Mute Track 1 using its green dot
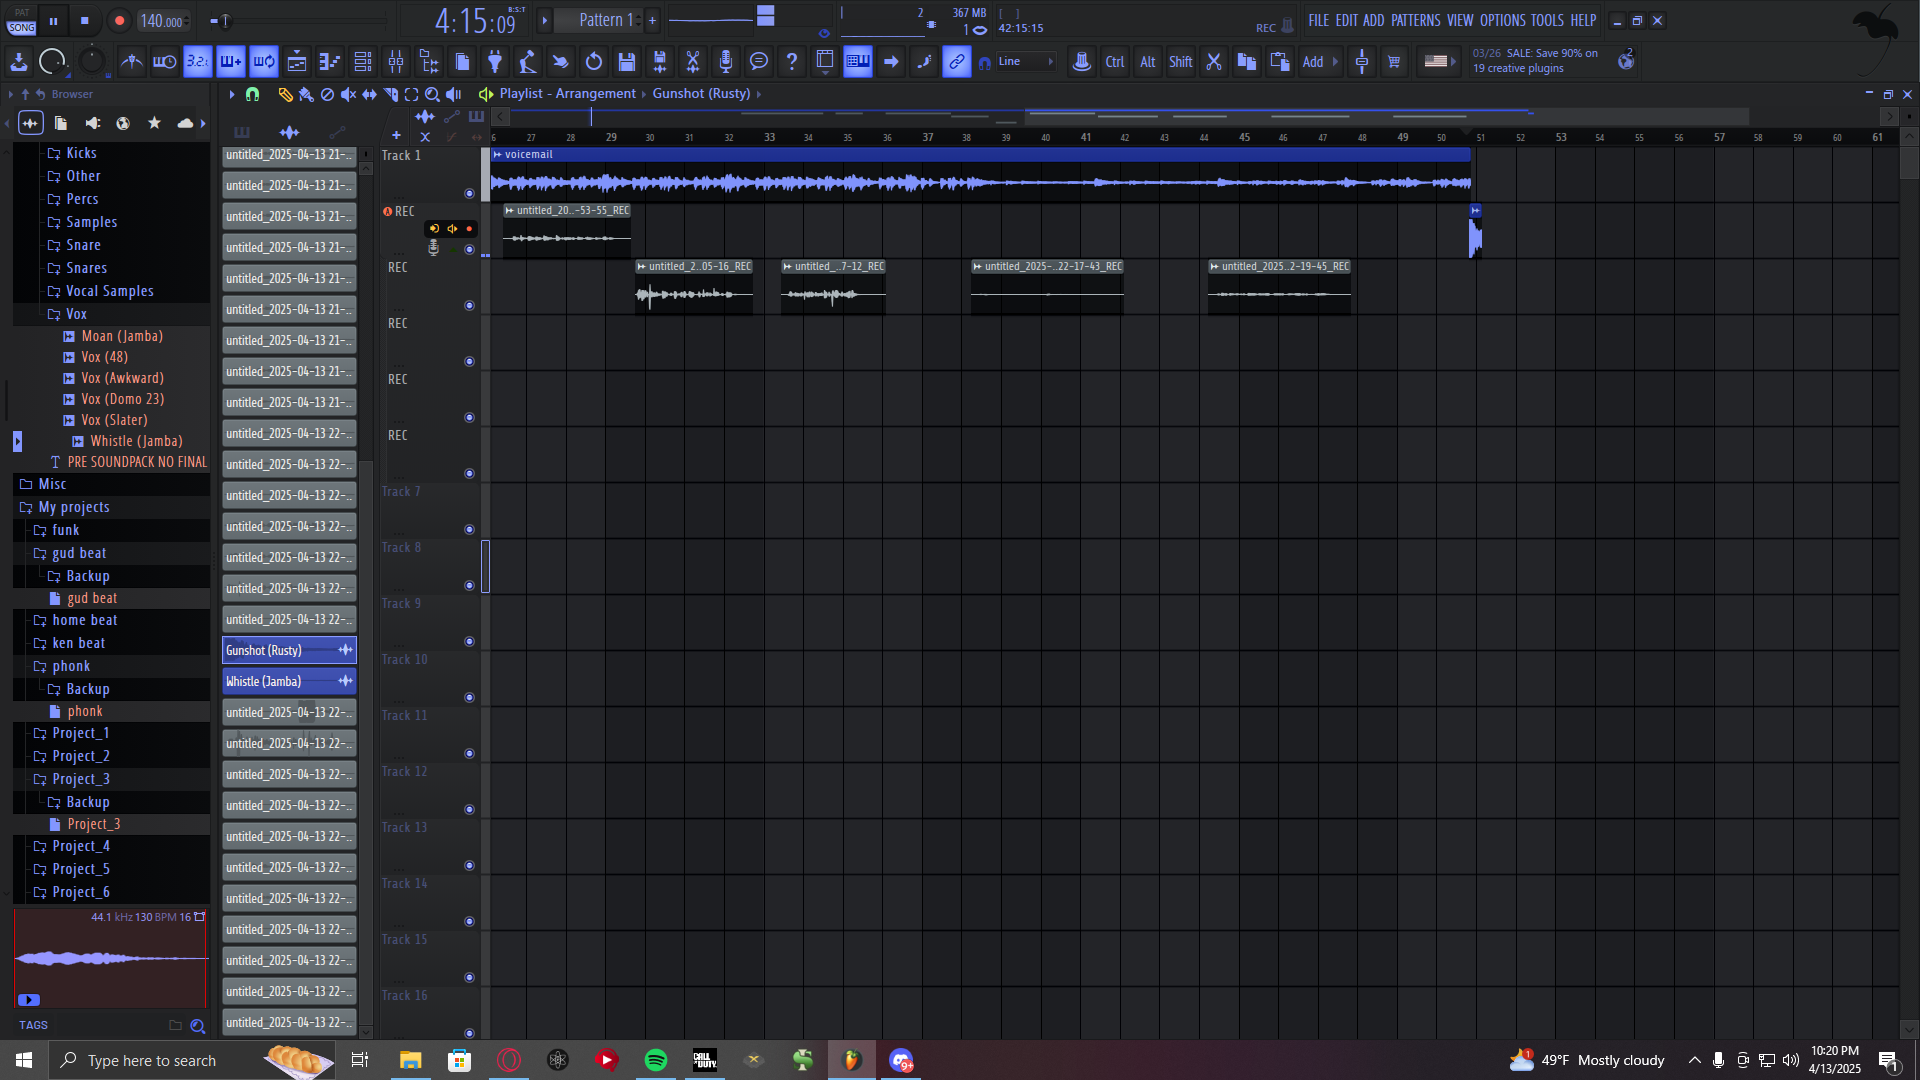The height and width of the screenshot is (1080, 1920). click(x=469, y=193)
